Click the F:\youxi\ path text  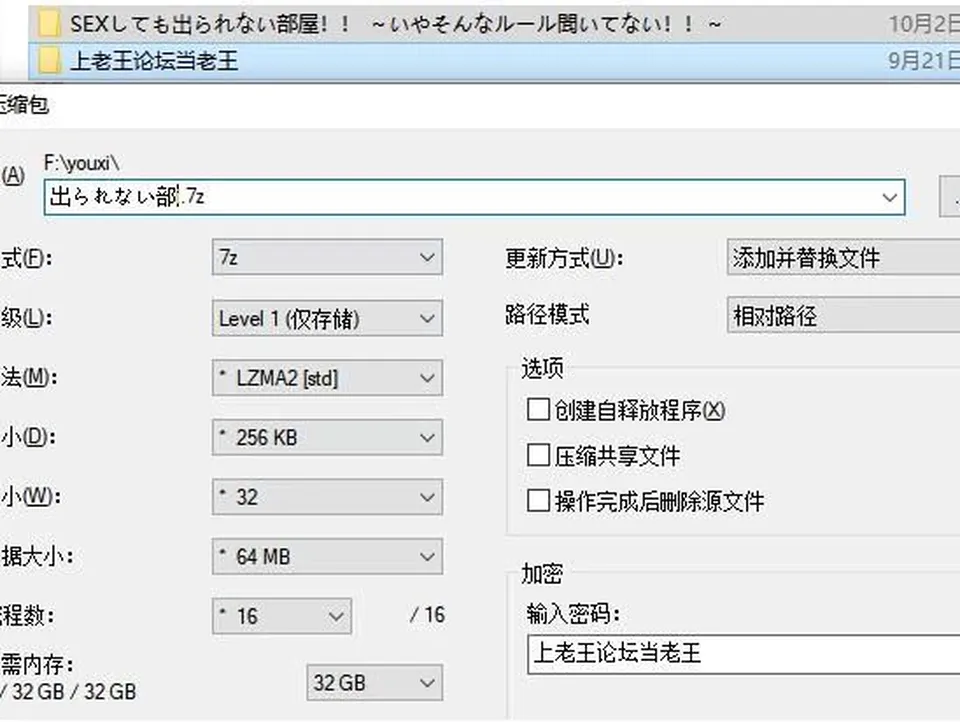pyautogui.click(x=81, y=164)
